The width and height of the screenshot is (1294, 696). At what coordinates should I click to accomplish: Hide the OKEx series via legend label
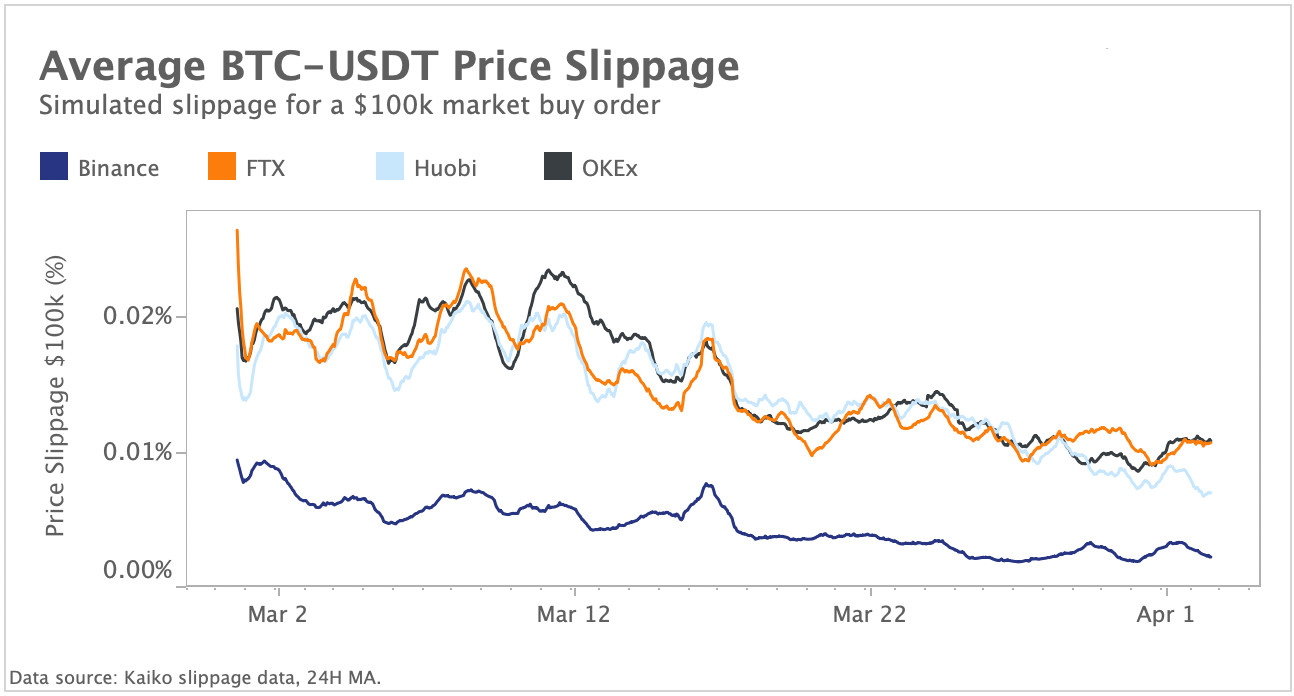point(610,168)
